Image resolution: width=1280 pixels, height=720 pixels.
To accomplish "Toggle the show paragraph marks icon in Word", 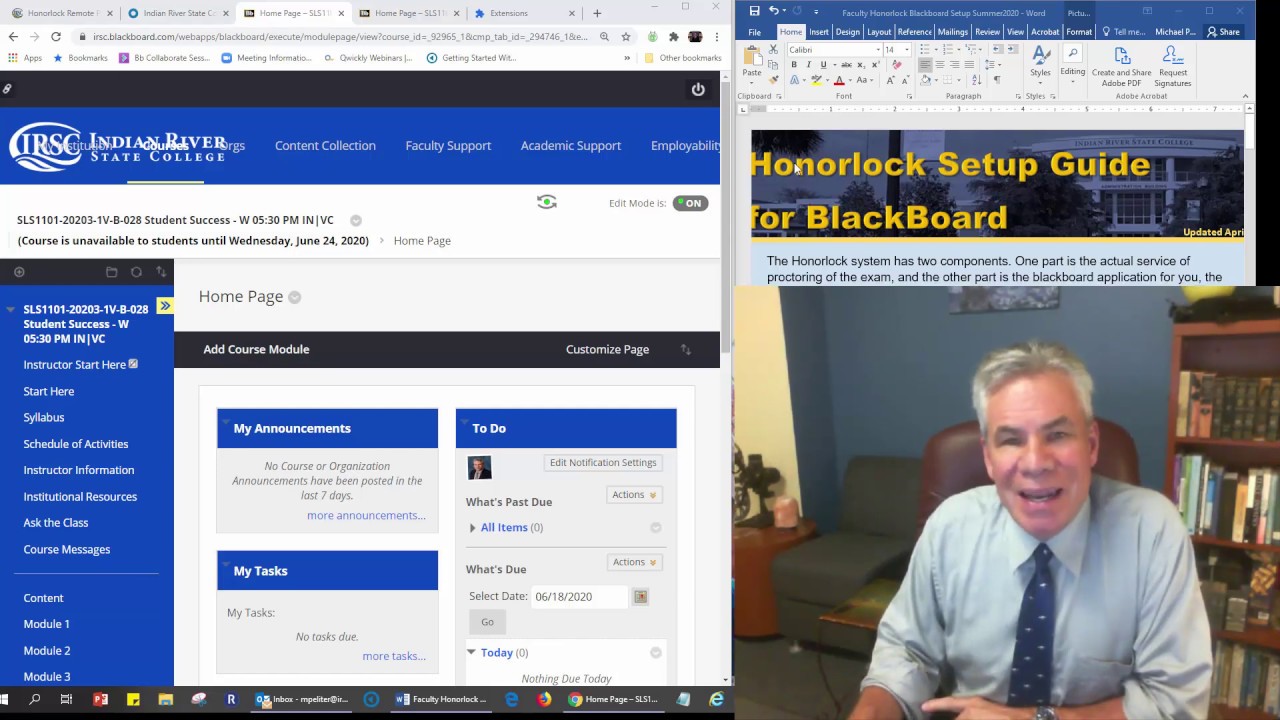I will point(996,80).
